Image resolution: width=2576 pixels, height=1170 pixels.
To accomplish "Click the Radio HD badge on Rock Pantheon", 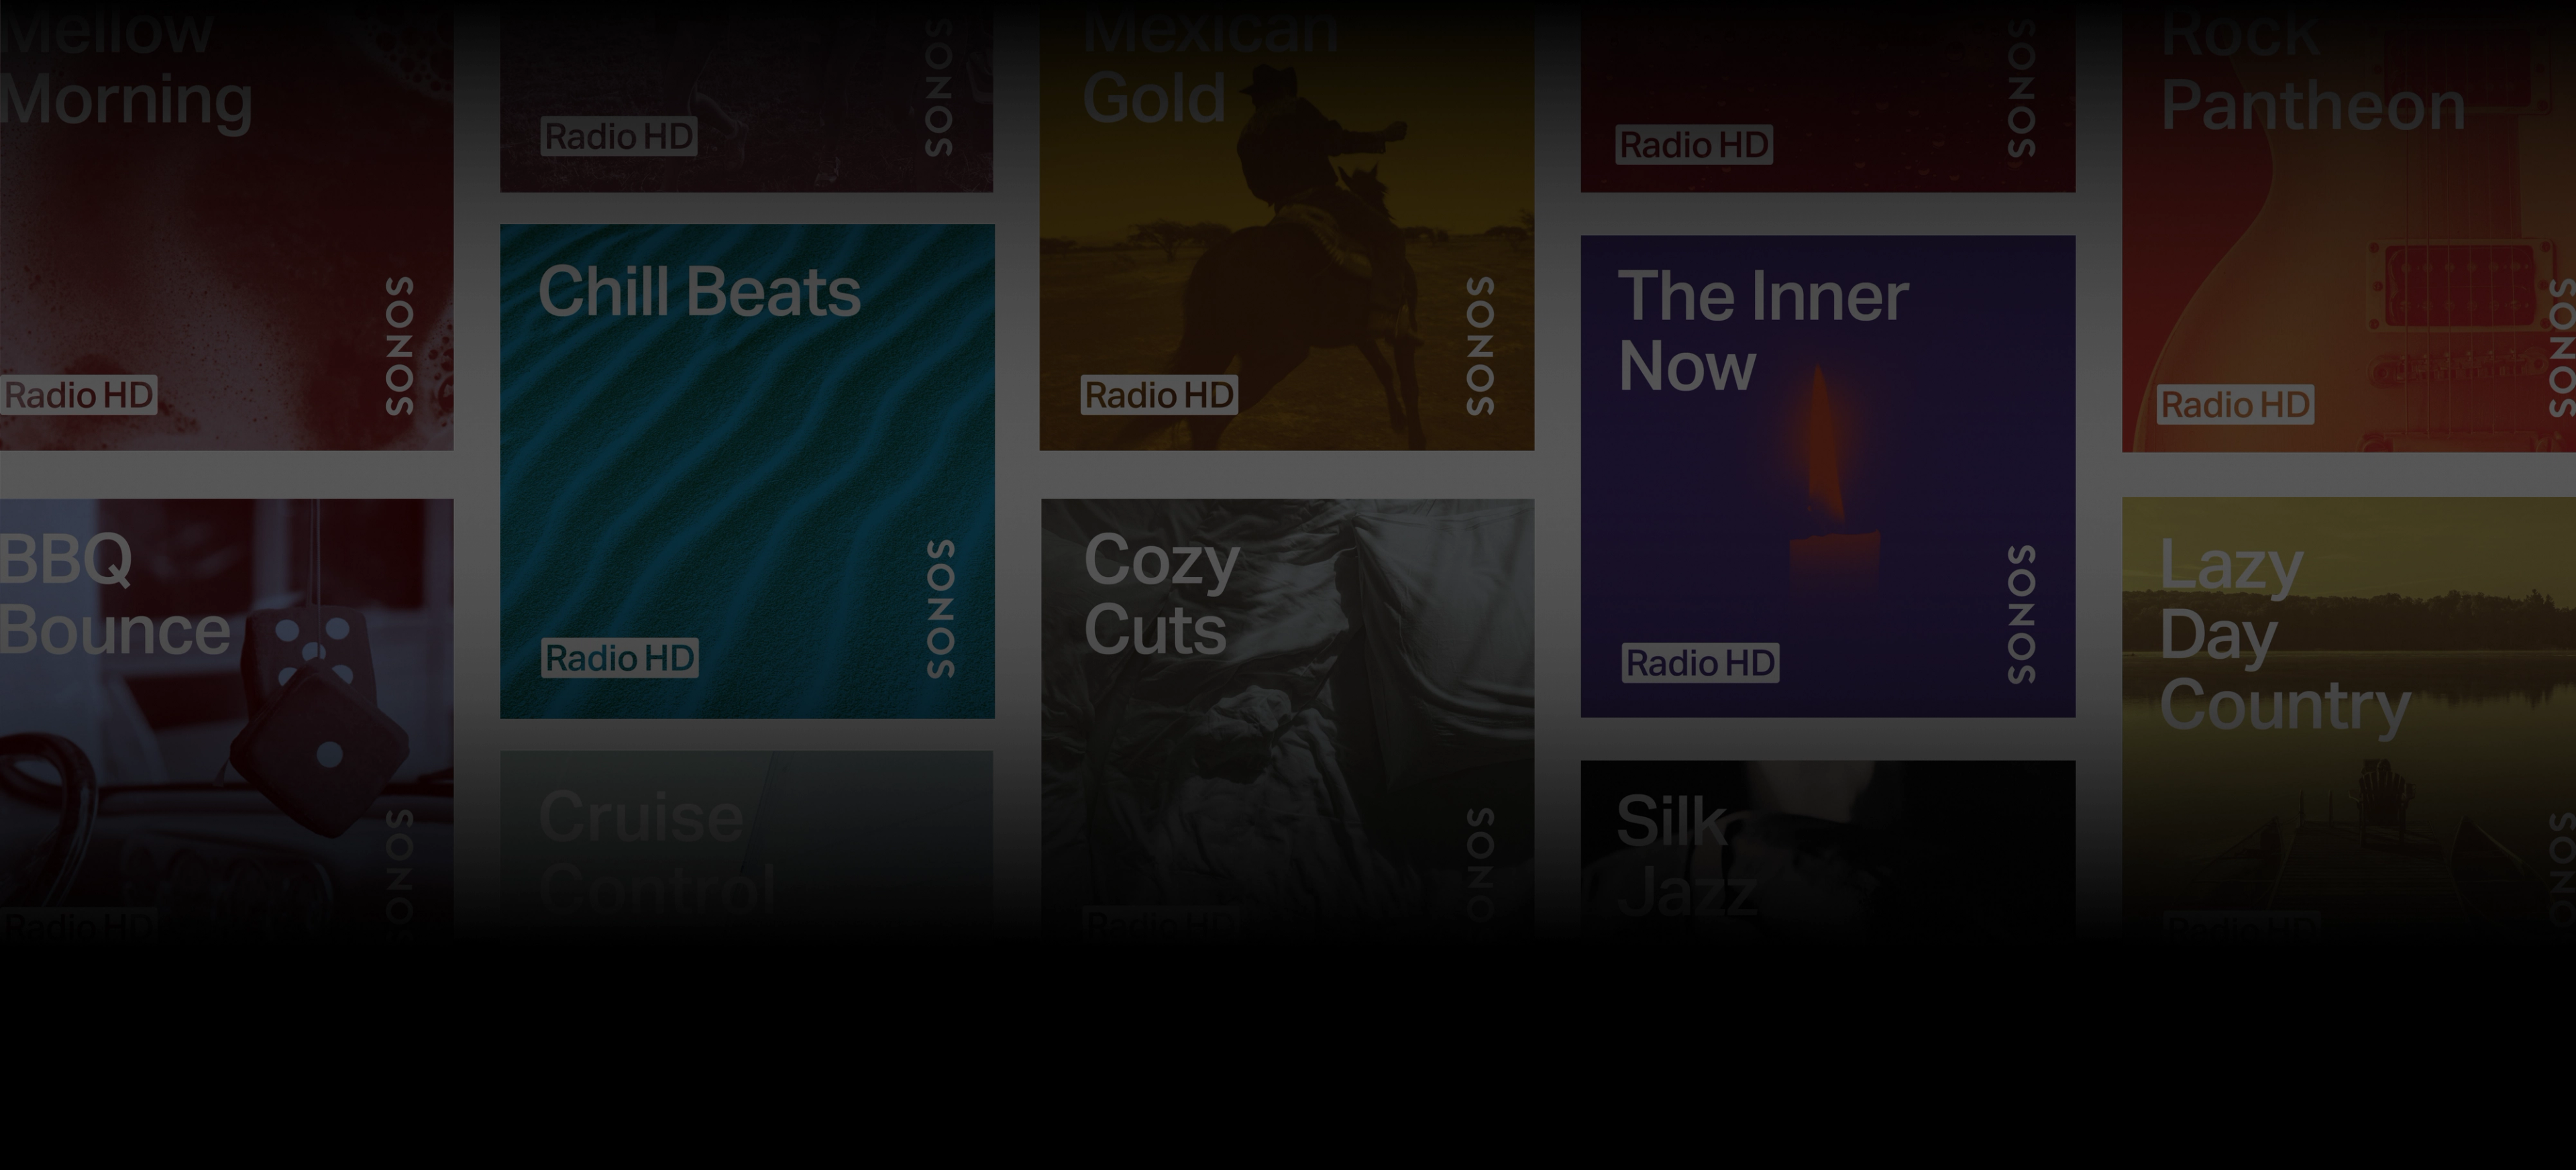I will pos(2235,405).
